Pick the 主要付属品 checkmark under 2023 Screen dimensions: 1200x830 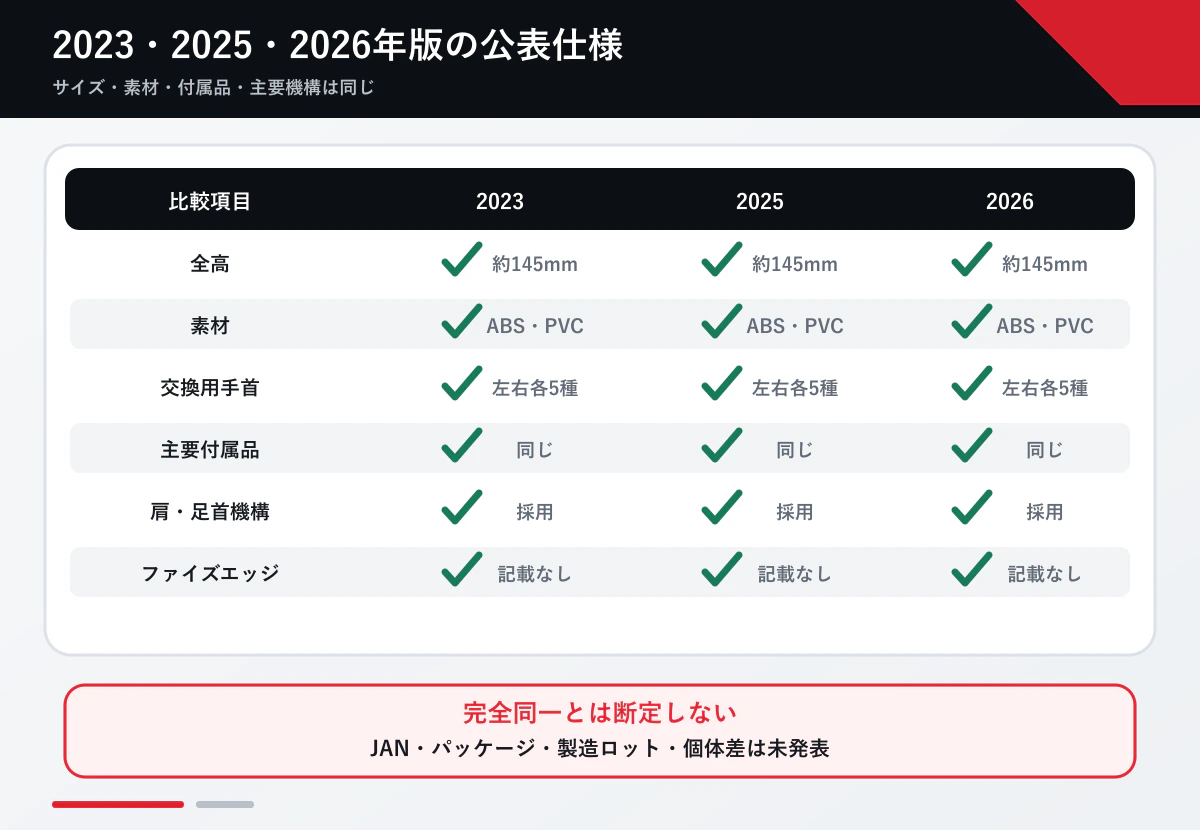click(462, 445)
